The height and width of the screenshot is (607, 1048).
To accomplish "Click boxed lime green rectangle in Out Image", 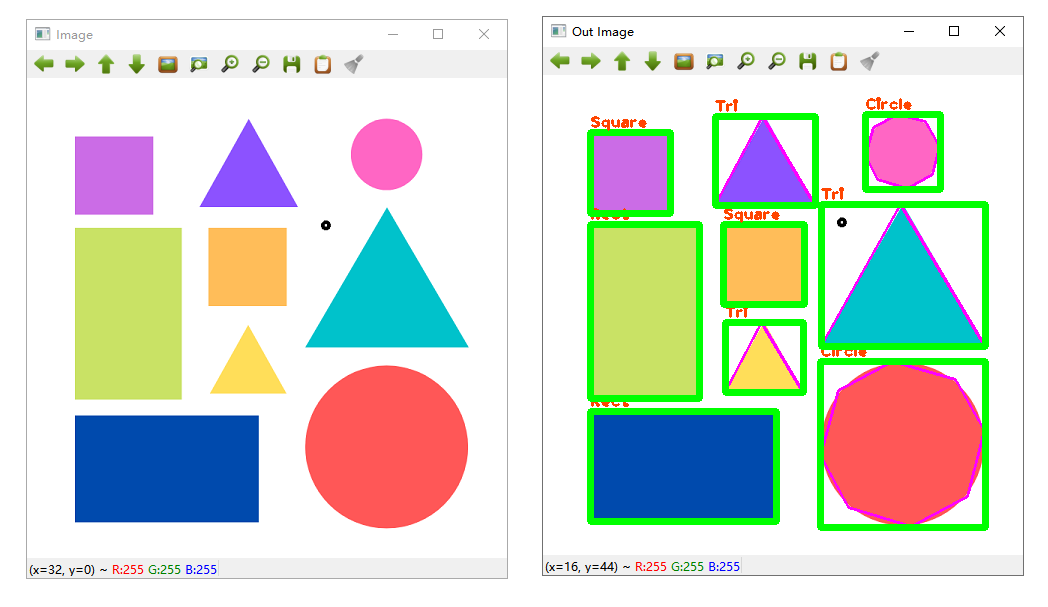I will (x=645, y=312).
